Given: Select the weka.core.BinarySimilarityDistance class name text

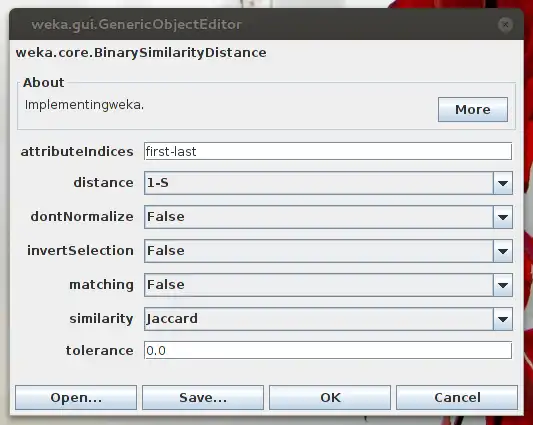Looking at the screenshot, I should click(141, 53).
